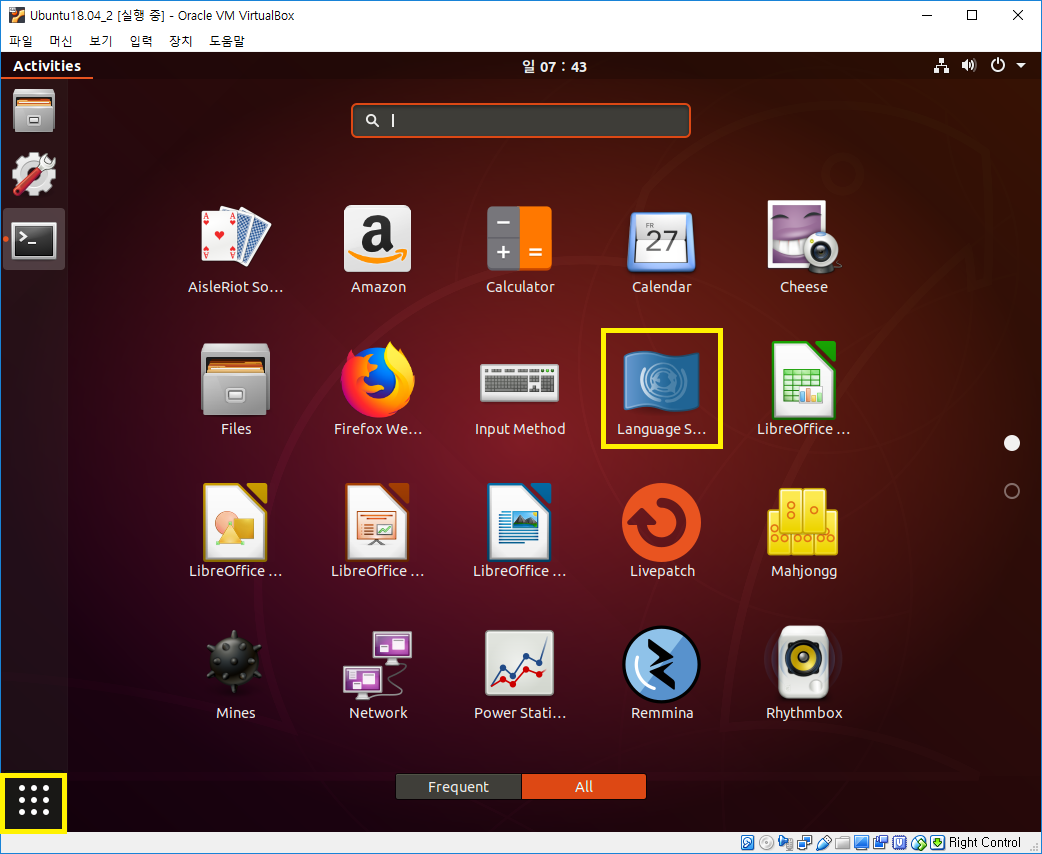The image size is (1042, 854).
Task: Start the Mahjongg game
Action: click(803, 532)
